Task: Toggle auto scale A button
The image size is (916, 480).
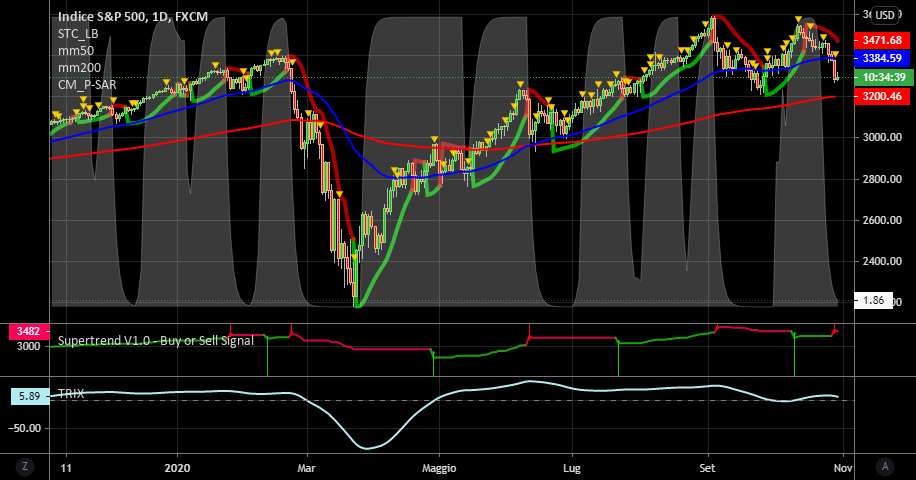Action: pos(885,466)
